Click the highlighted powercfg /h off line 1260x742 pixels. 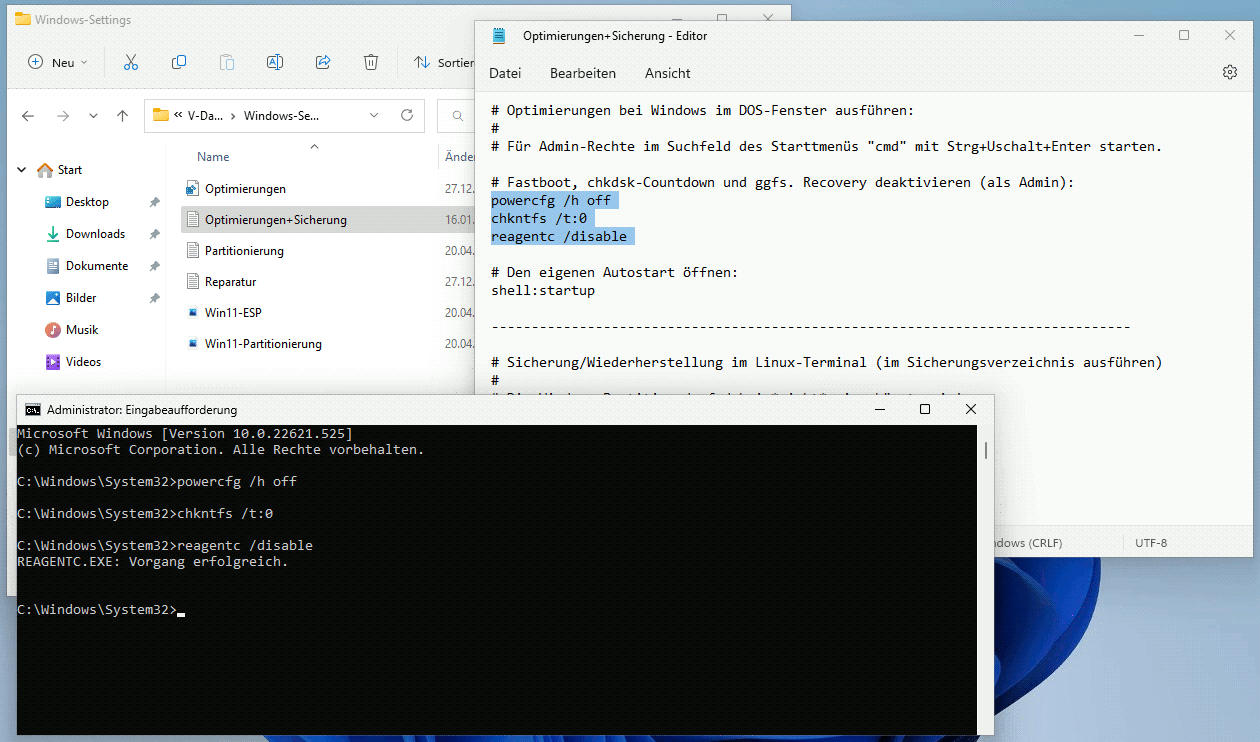551,200
